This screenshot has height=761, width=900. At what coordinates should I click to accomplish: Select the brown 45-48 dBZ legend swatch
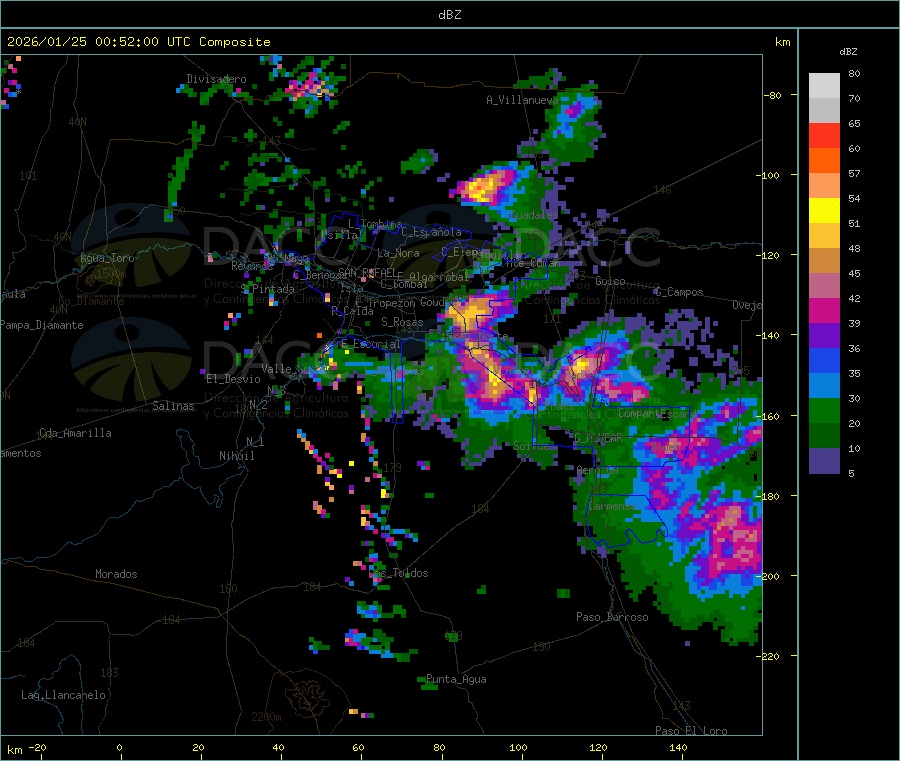(x=824, y=261)
